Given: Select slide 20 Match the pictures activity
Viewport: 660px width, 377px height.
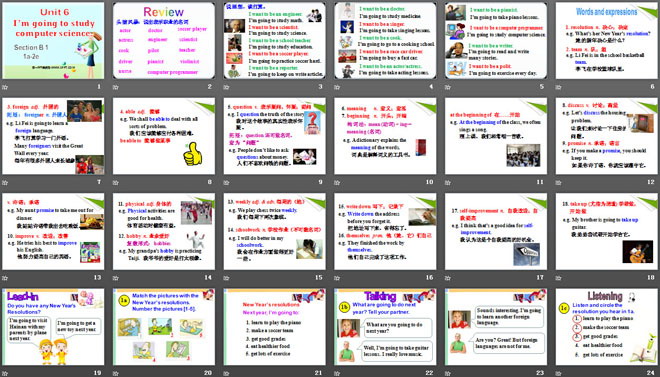Looking at the screenshot, I should (x=164, y=327).
